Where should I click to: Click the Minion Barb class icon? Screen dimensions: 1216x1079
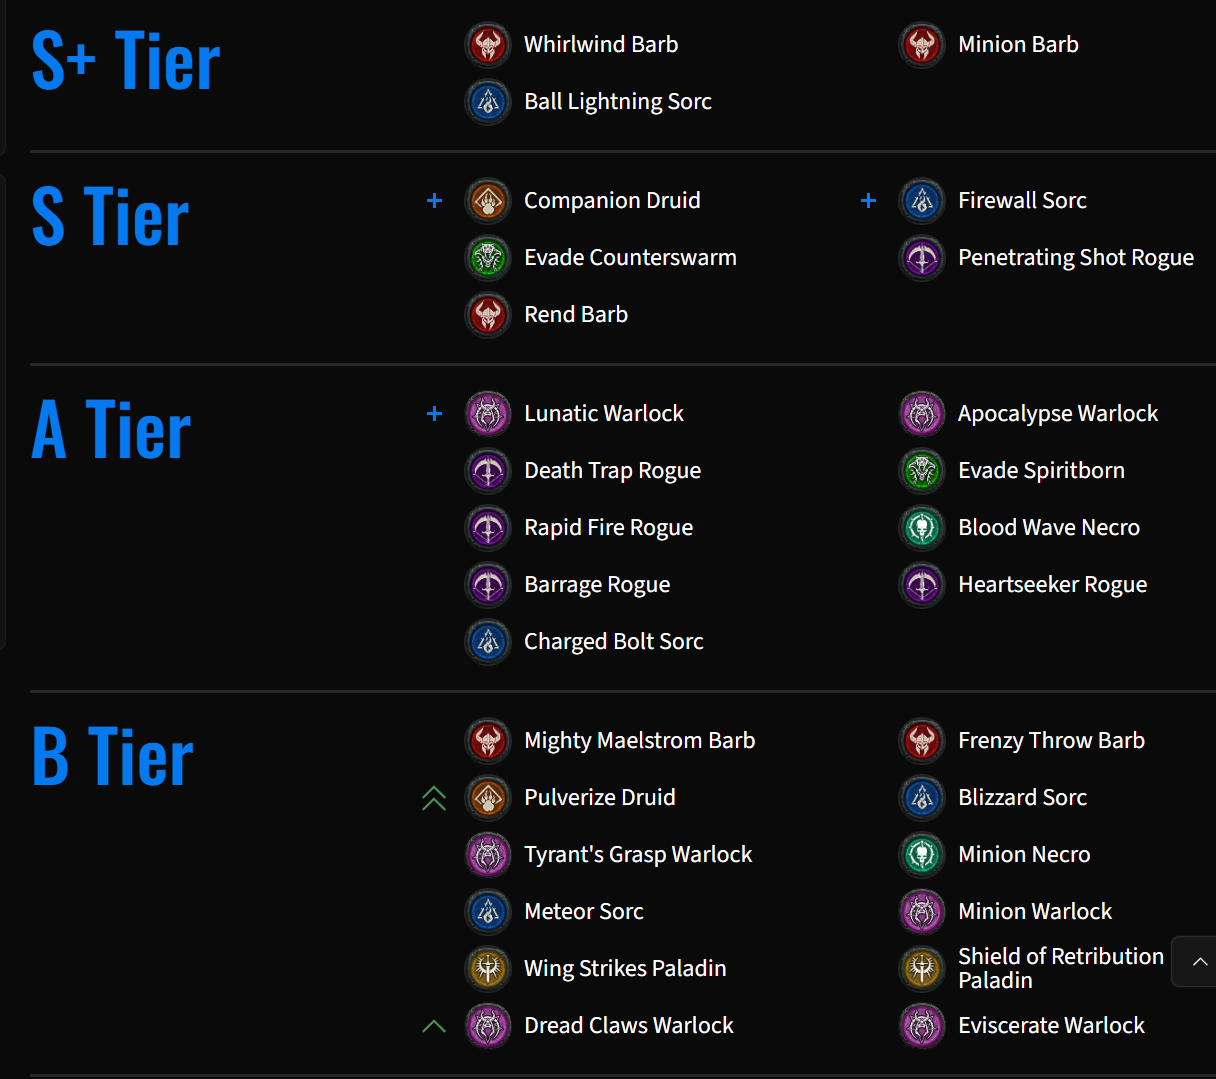click(922, 45)
